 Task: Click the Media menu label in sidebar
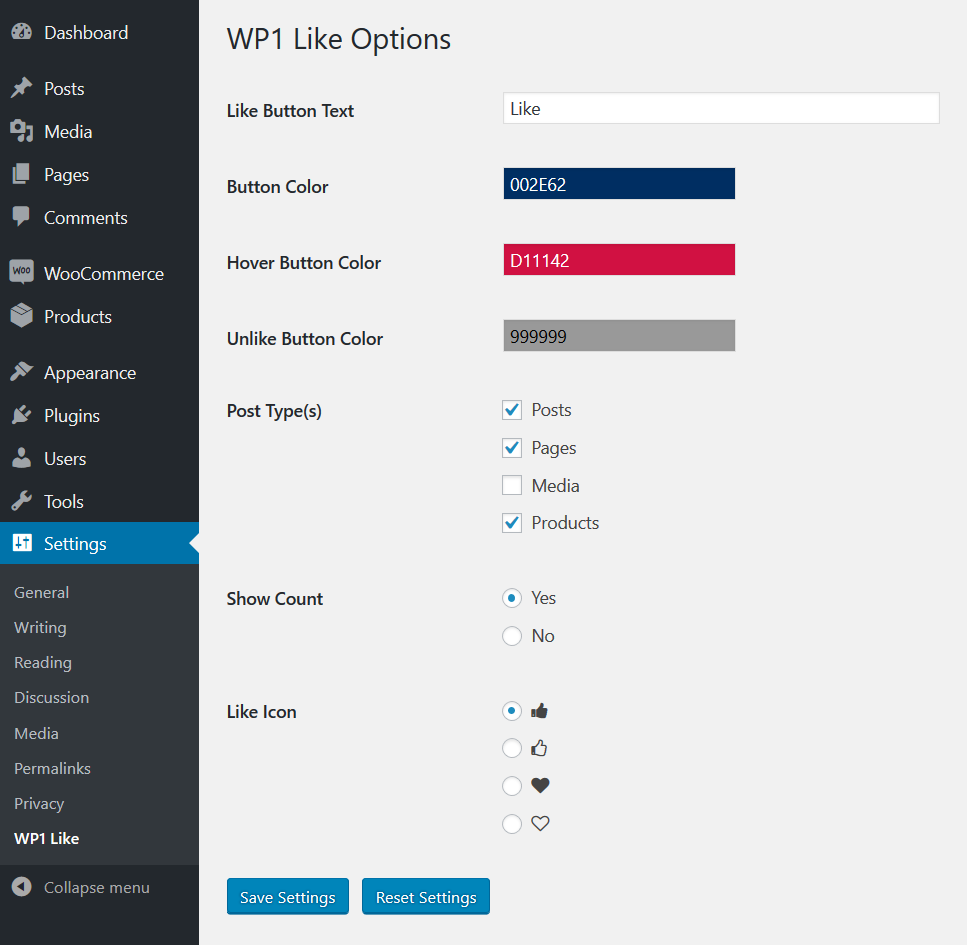(68, 132)
